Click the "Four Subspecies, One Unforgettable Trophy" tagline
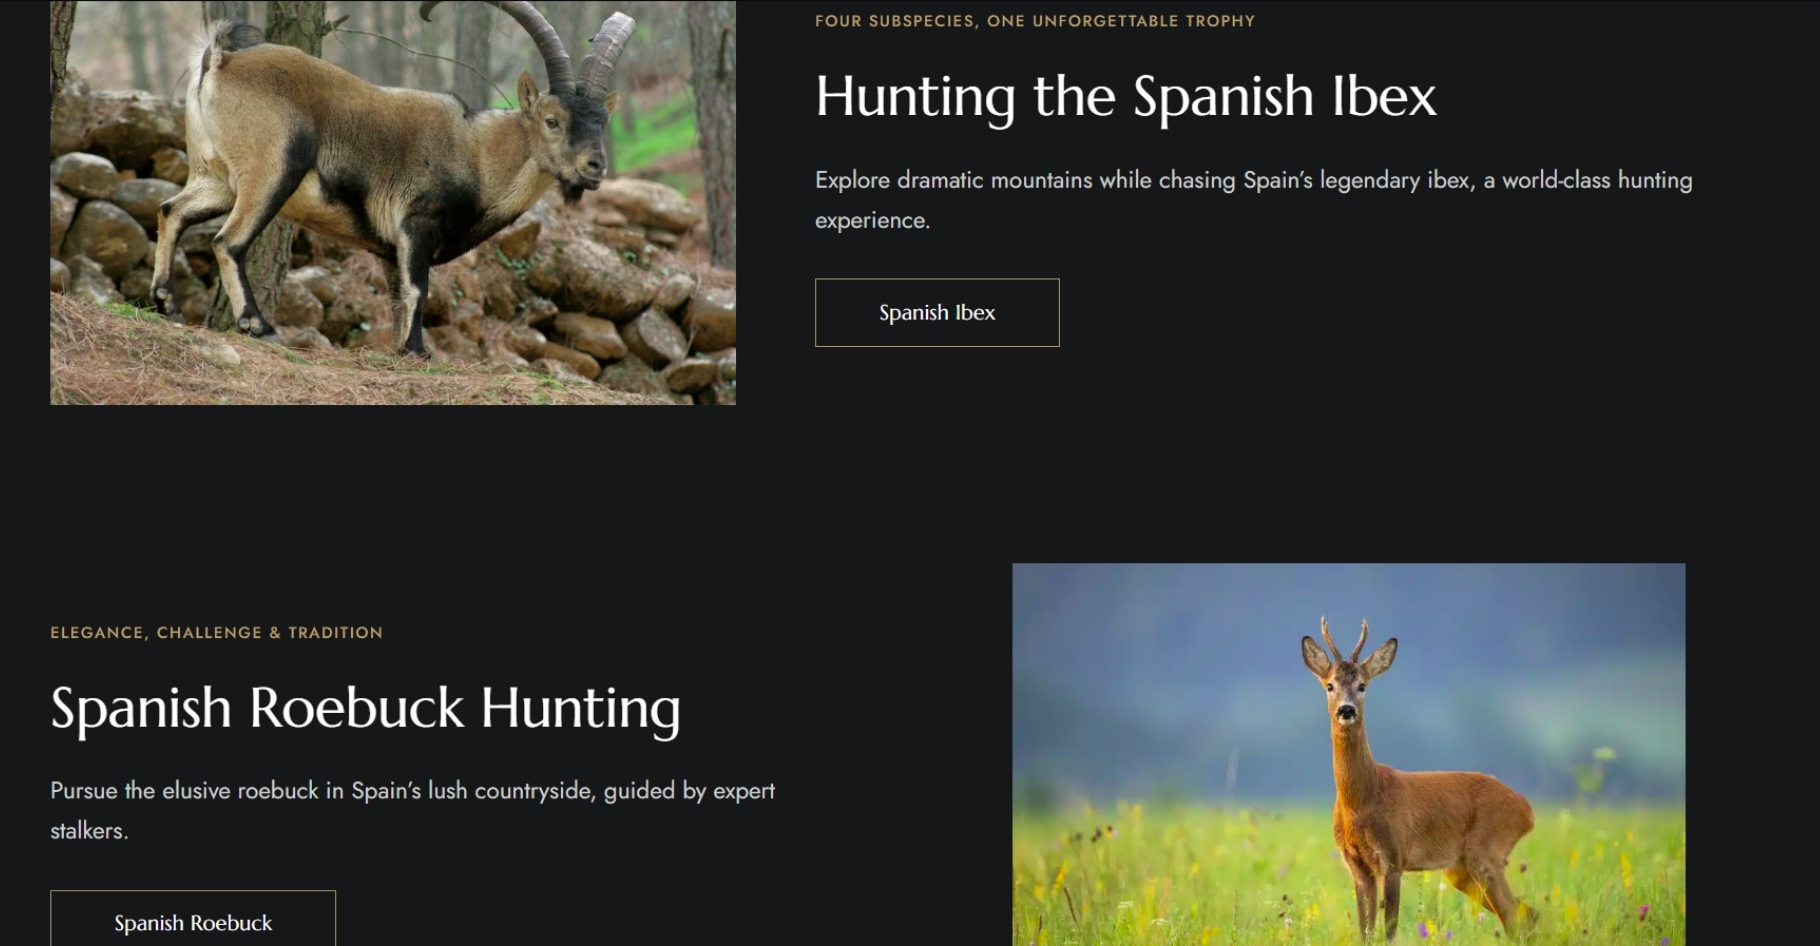Viewport: 1820px width, 946px height. pyautogui.click(x=1034, y=21)
